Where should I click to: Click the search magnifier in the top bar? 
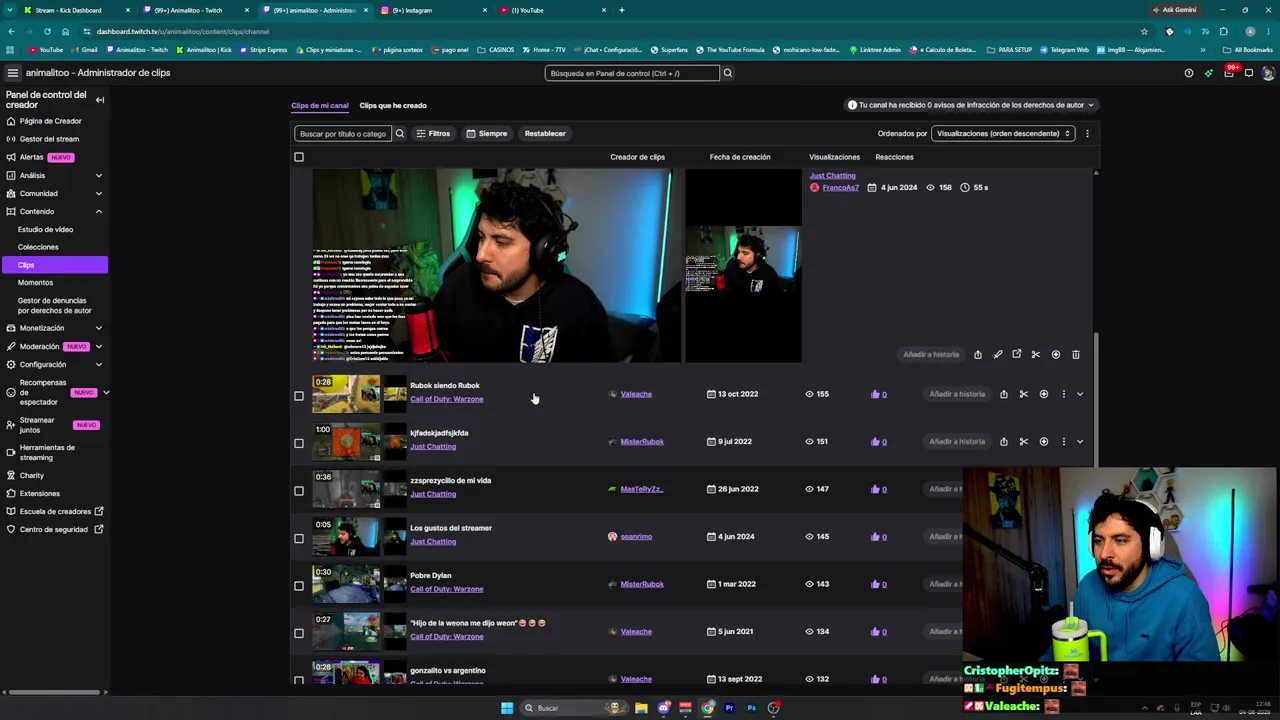click(728, 73)
